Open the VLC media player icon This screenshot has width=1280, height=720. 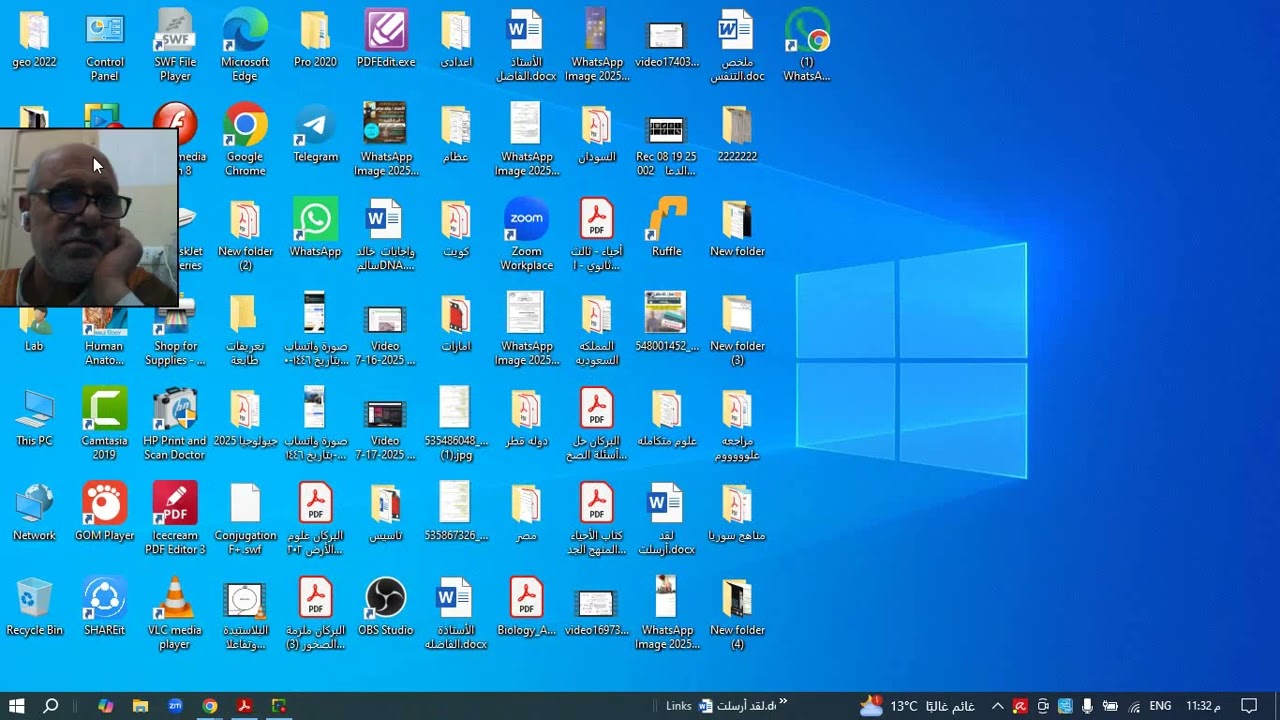175,614
